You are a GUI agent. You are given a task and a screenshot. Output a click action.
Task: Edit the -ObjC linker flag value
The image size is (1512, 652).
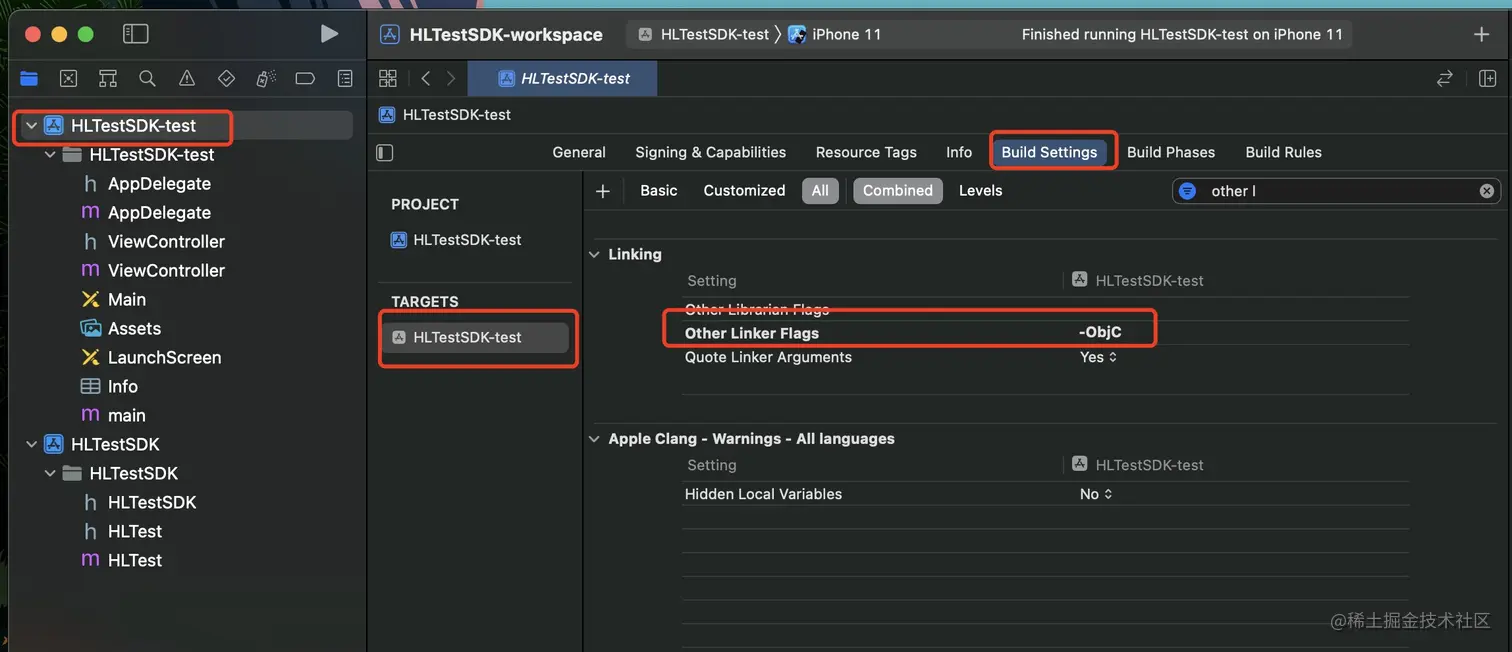[1100, 333]
